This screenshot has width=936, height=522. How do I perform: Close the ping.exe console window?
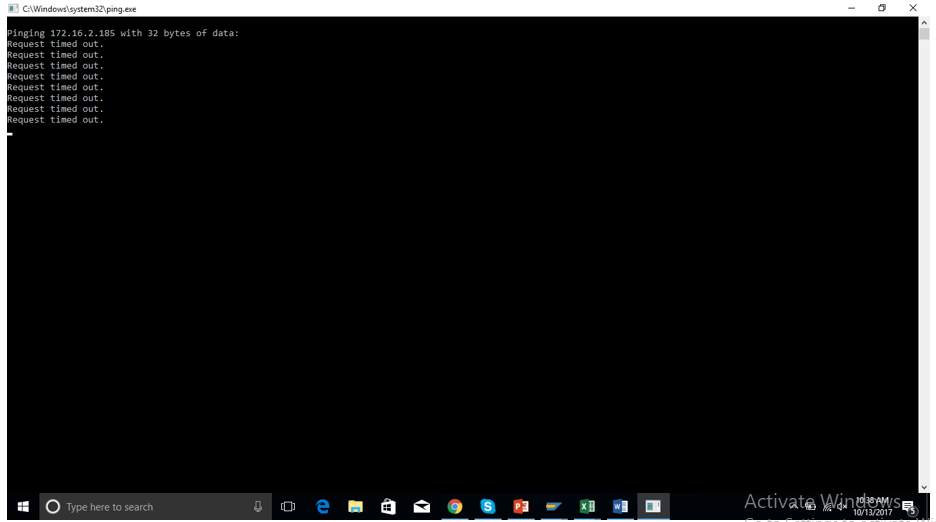tap(913, 8)
